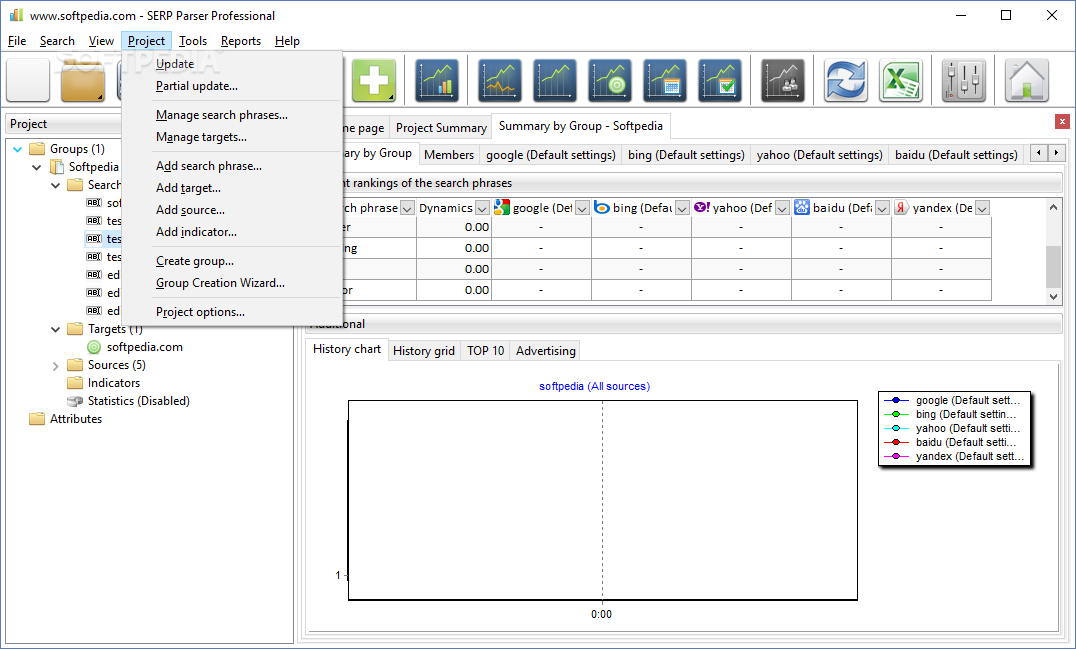Image resolution: width=1076 pixels, height=649 pixels.
Task: Select the Indicators folder
Action: [x=113, y=383]
